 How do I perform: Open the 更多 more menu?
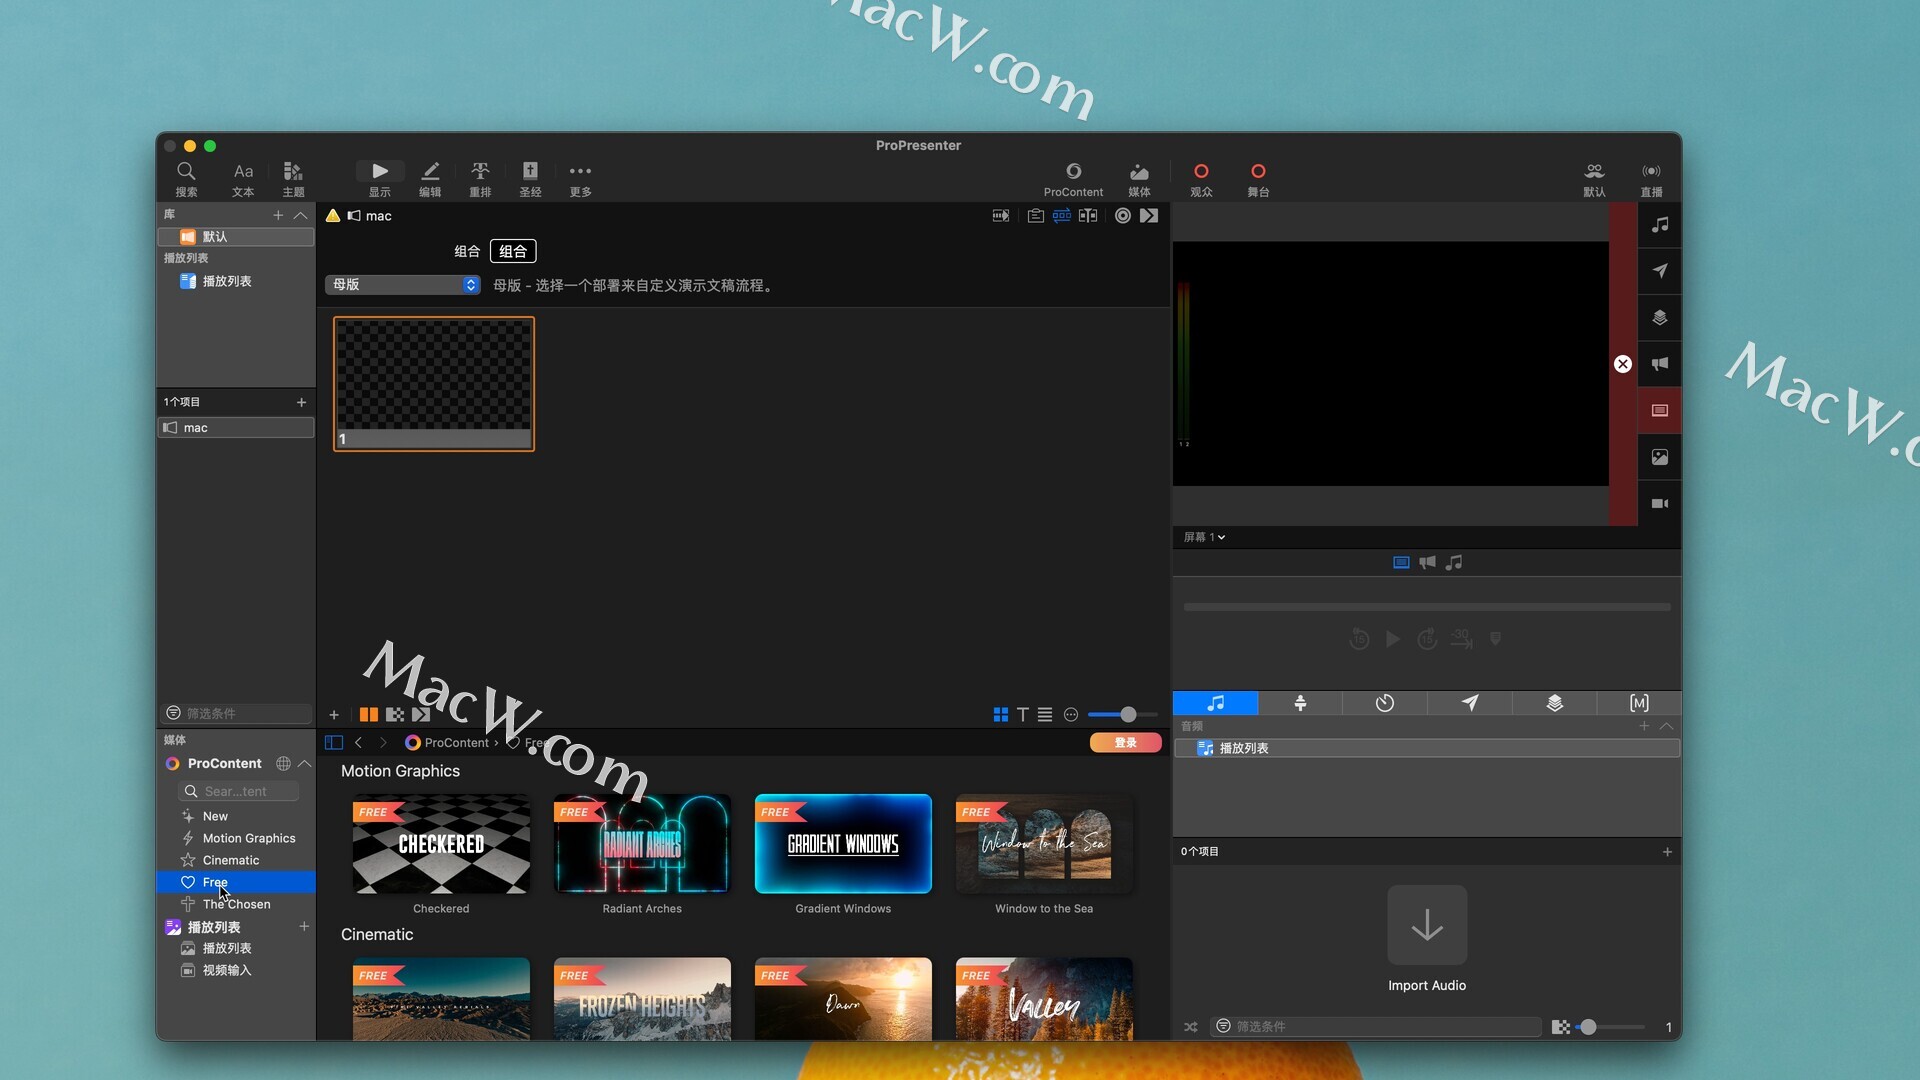click(x=580, y=179)
